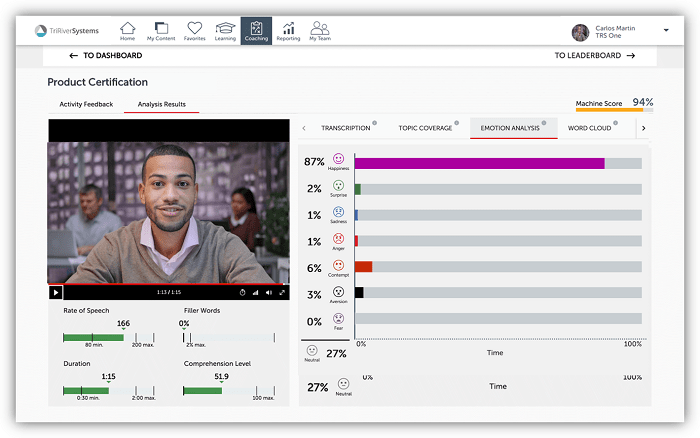Open My Content from the navigation bar

(x=161, y=31)
